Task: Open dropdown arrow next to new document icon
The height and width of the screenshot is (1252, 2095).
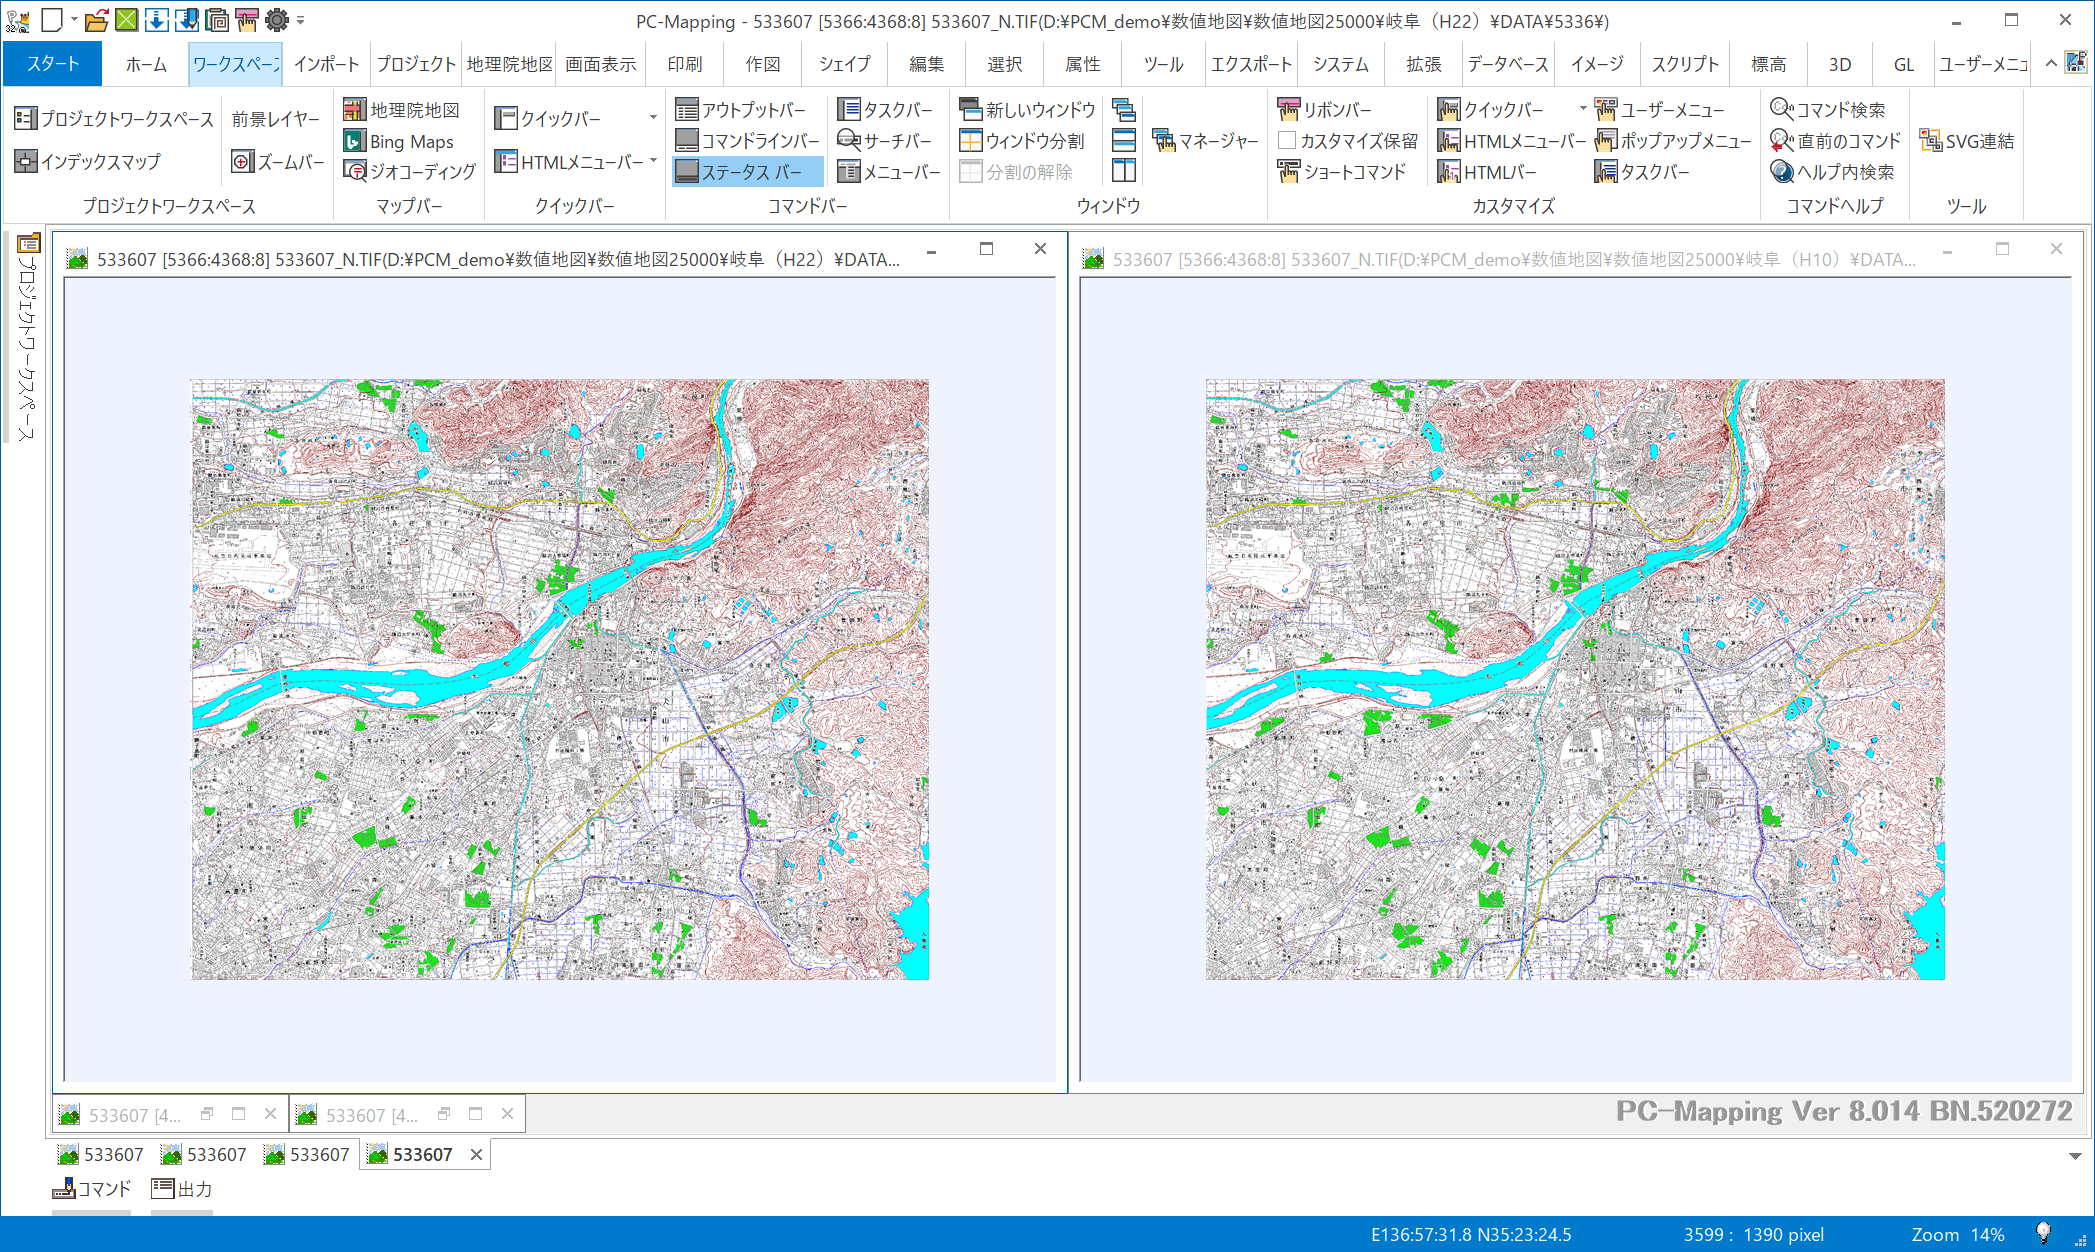Action: pyautogui.click(x=73, y=19)
